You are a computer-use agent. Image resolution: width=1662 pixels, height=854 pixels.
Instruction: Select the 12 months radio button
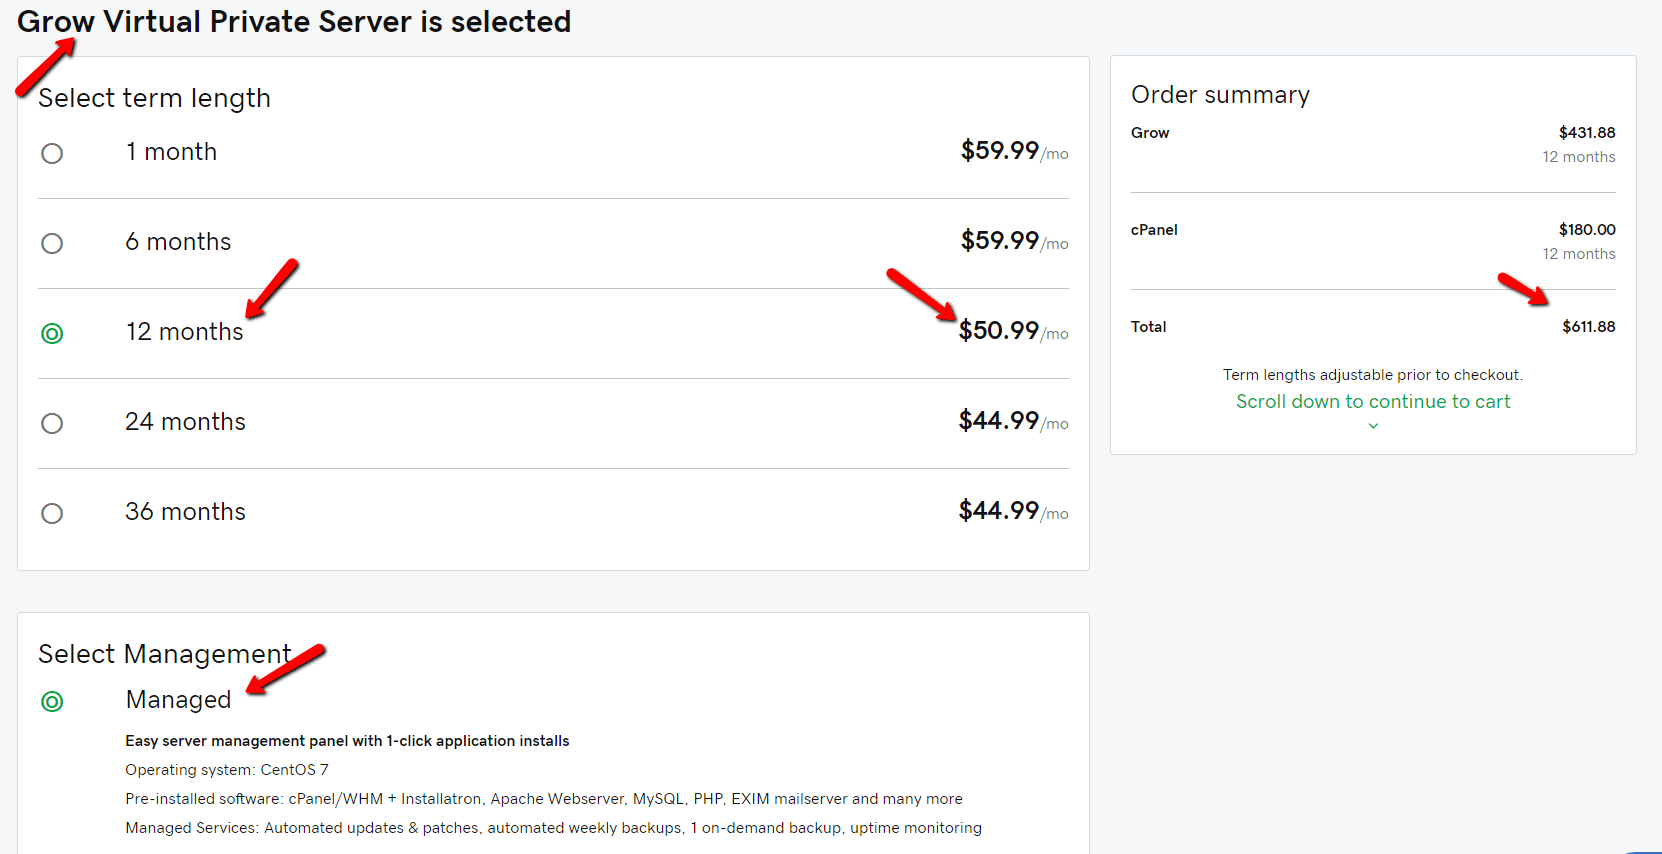tap(52, 333)
